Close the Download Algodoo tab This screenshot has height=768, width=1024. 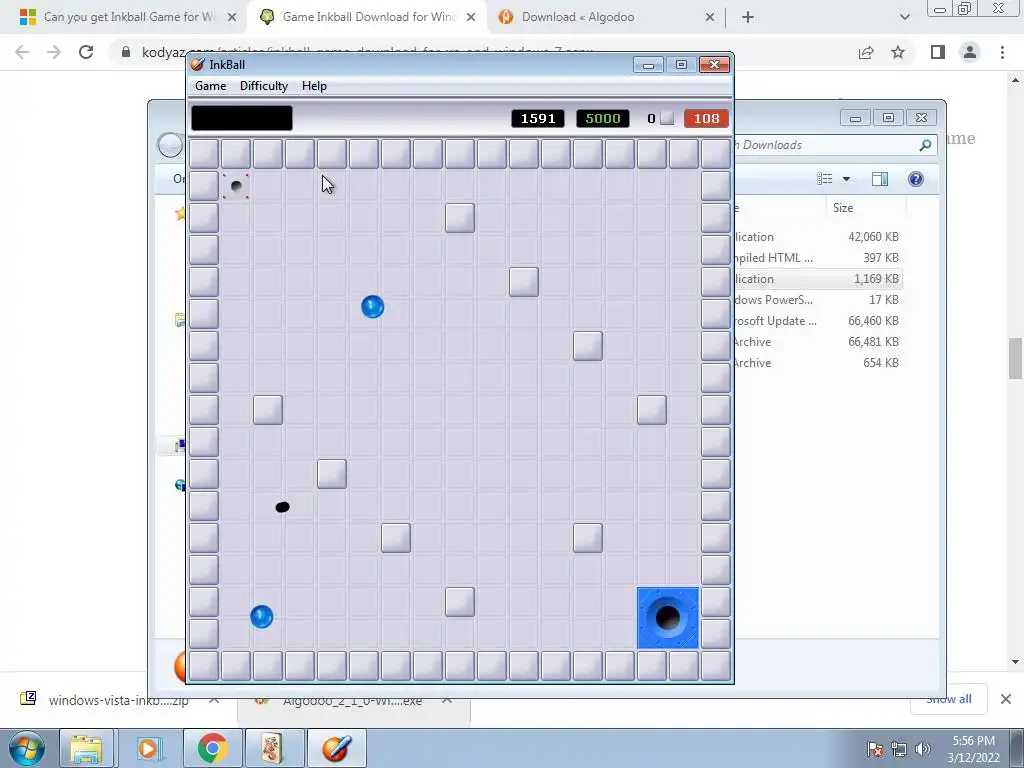click(710, 17)
